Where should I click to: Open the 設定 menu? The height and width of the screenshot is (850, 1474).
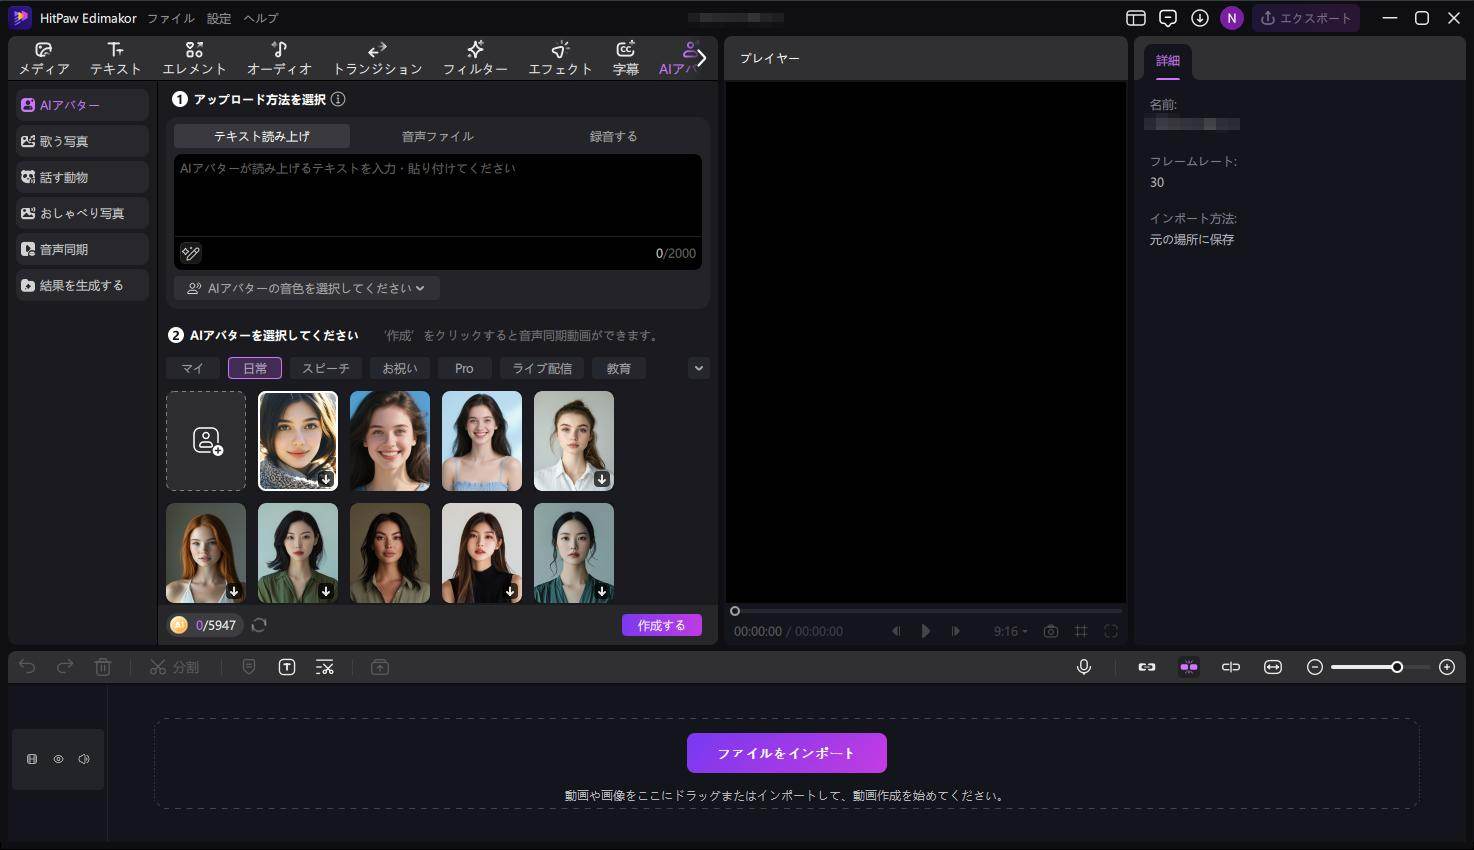pyautogui.click(x=219, y=18)
